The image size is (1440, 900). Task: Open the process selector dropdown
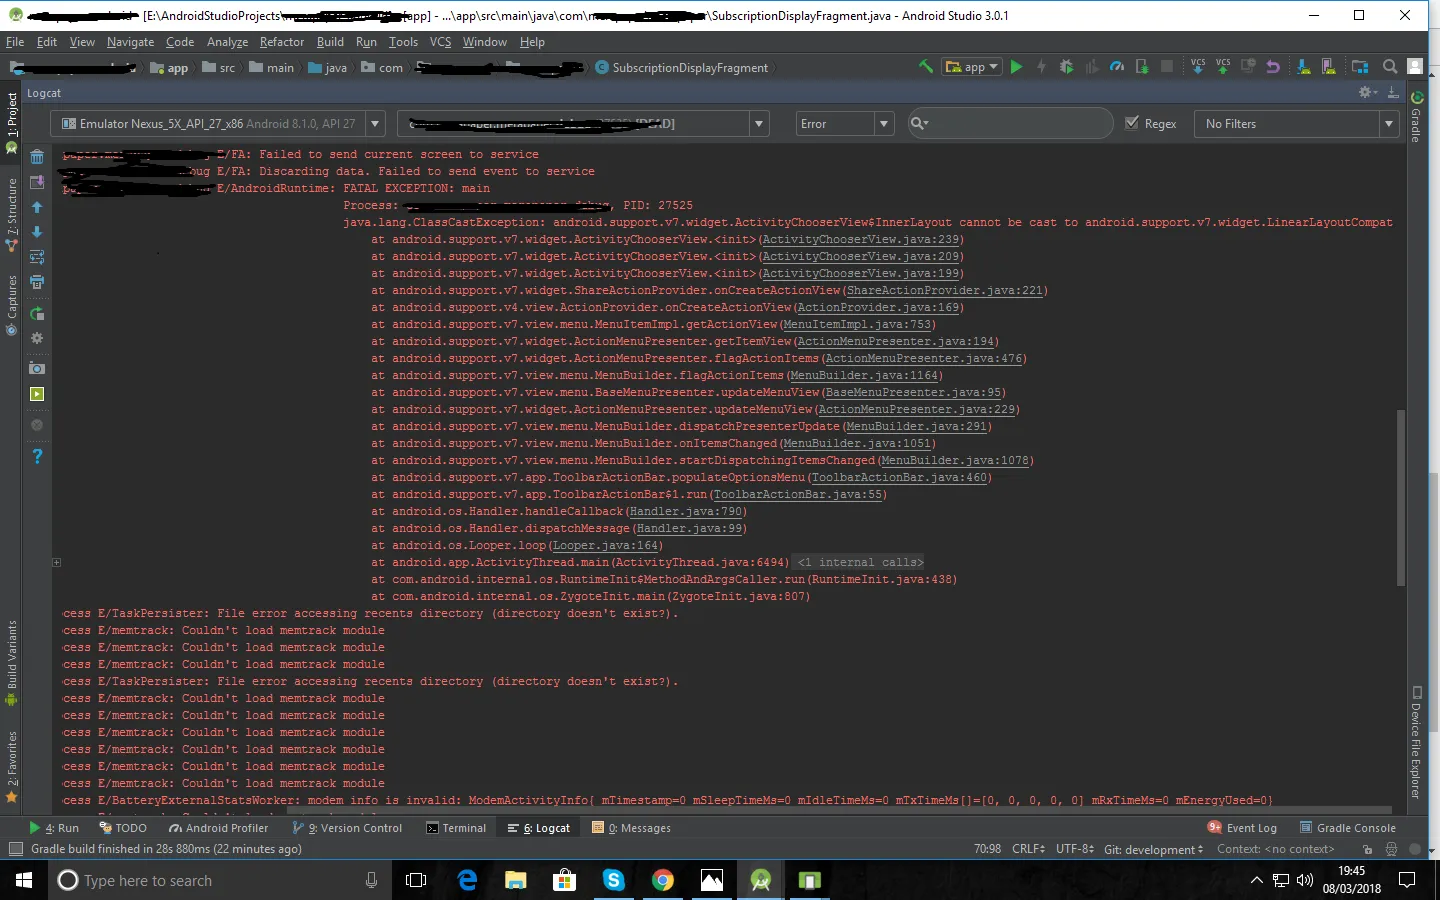583,124
